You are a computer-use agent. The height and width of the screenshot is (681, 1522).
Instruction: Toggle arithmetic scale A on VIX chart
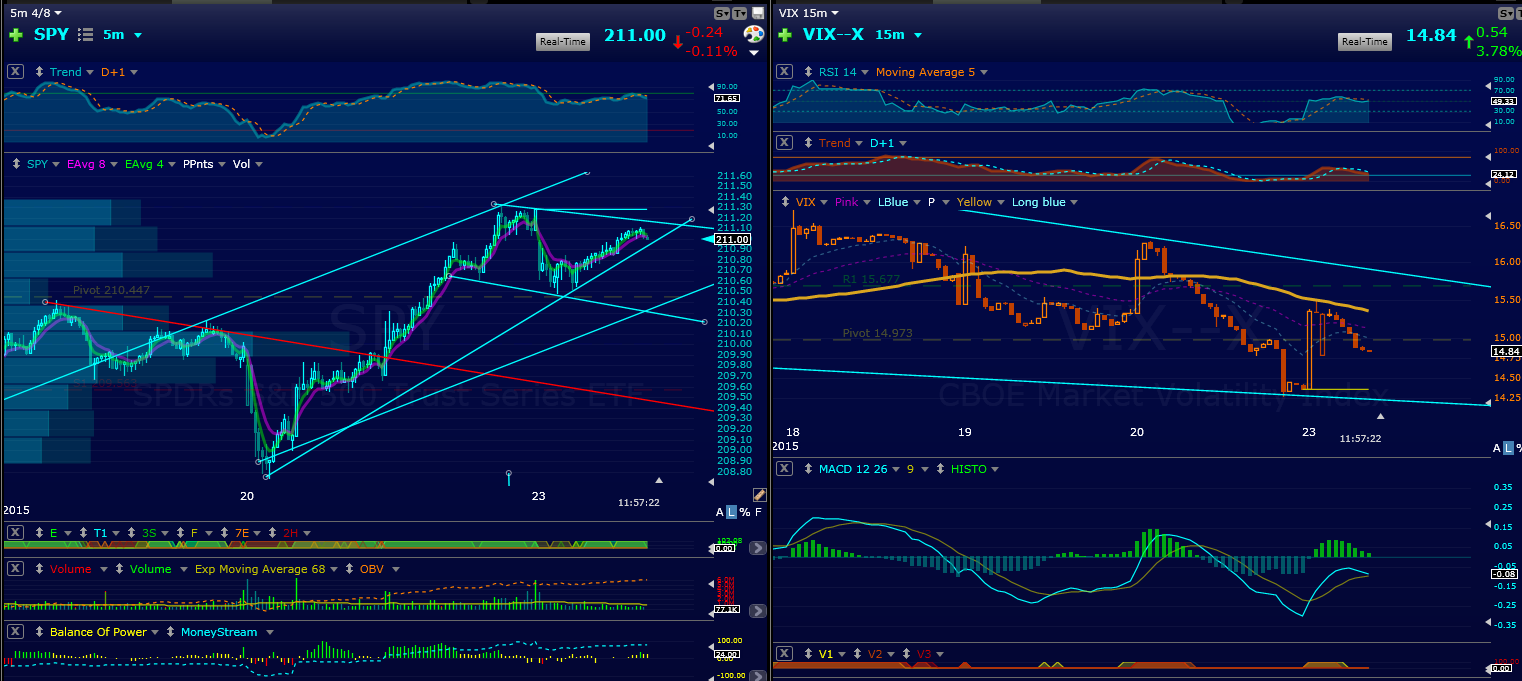1497,447
